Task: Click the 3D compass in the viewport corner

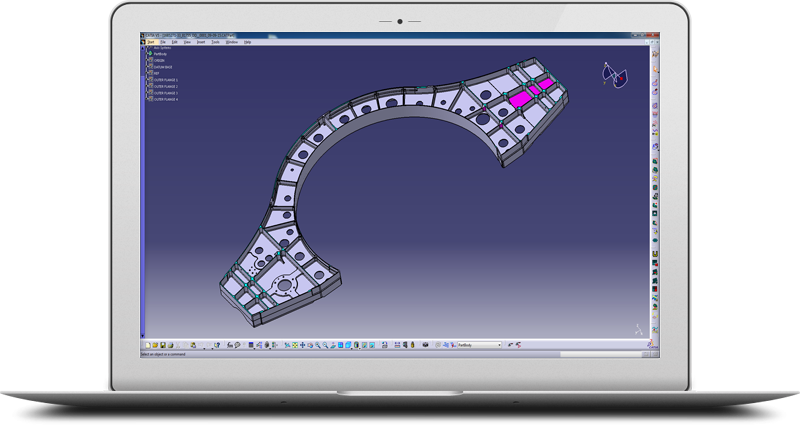Action: [612, 74]
